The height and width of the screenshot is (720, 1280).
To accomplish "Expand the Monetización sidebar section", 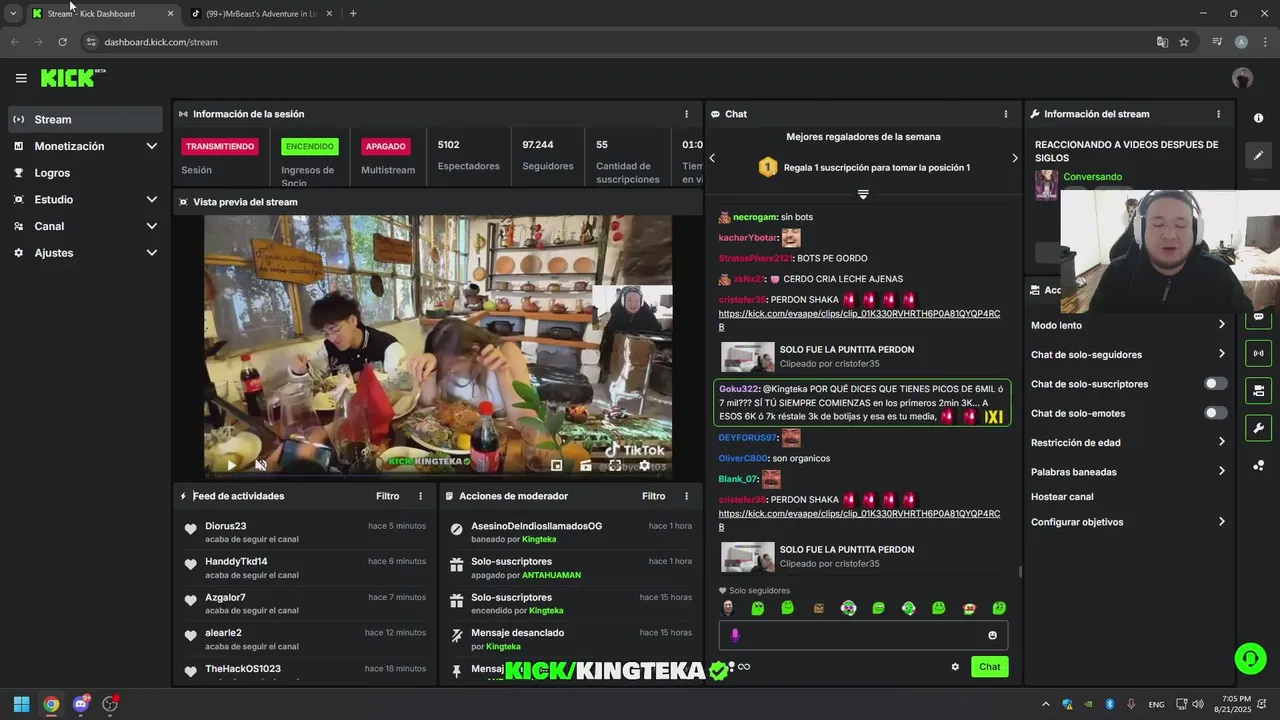I will (x=85, y=146).
